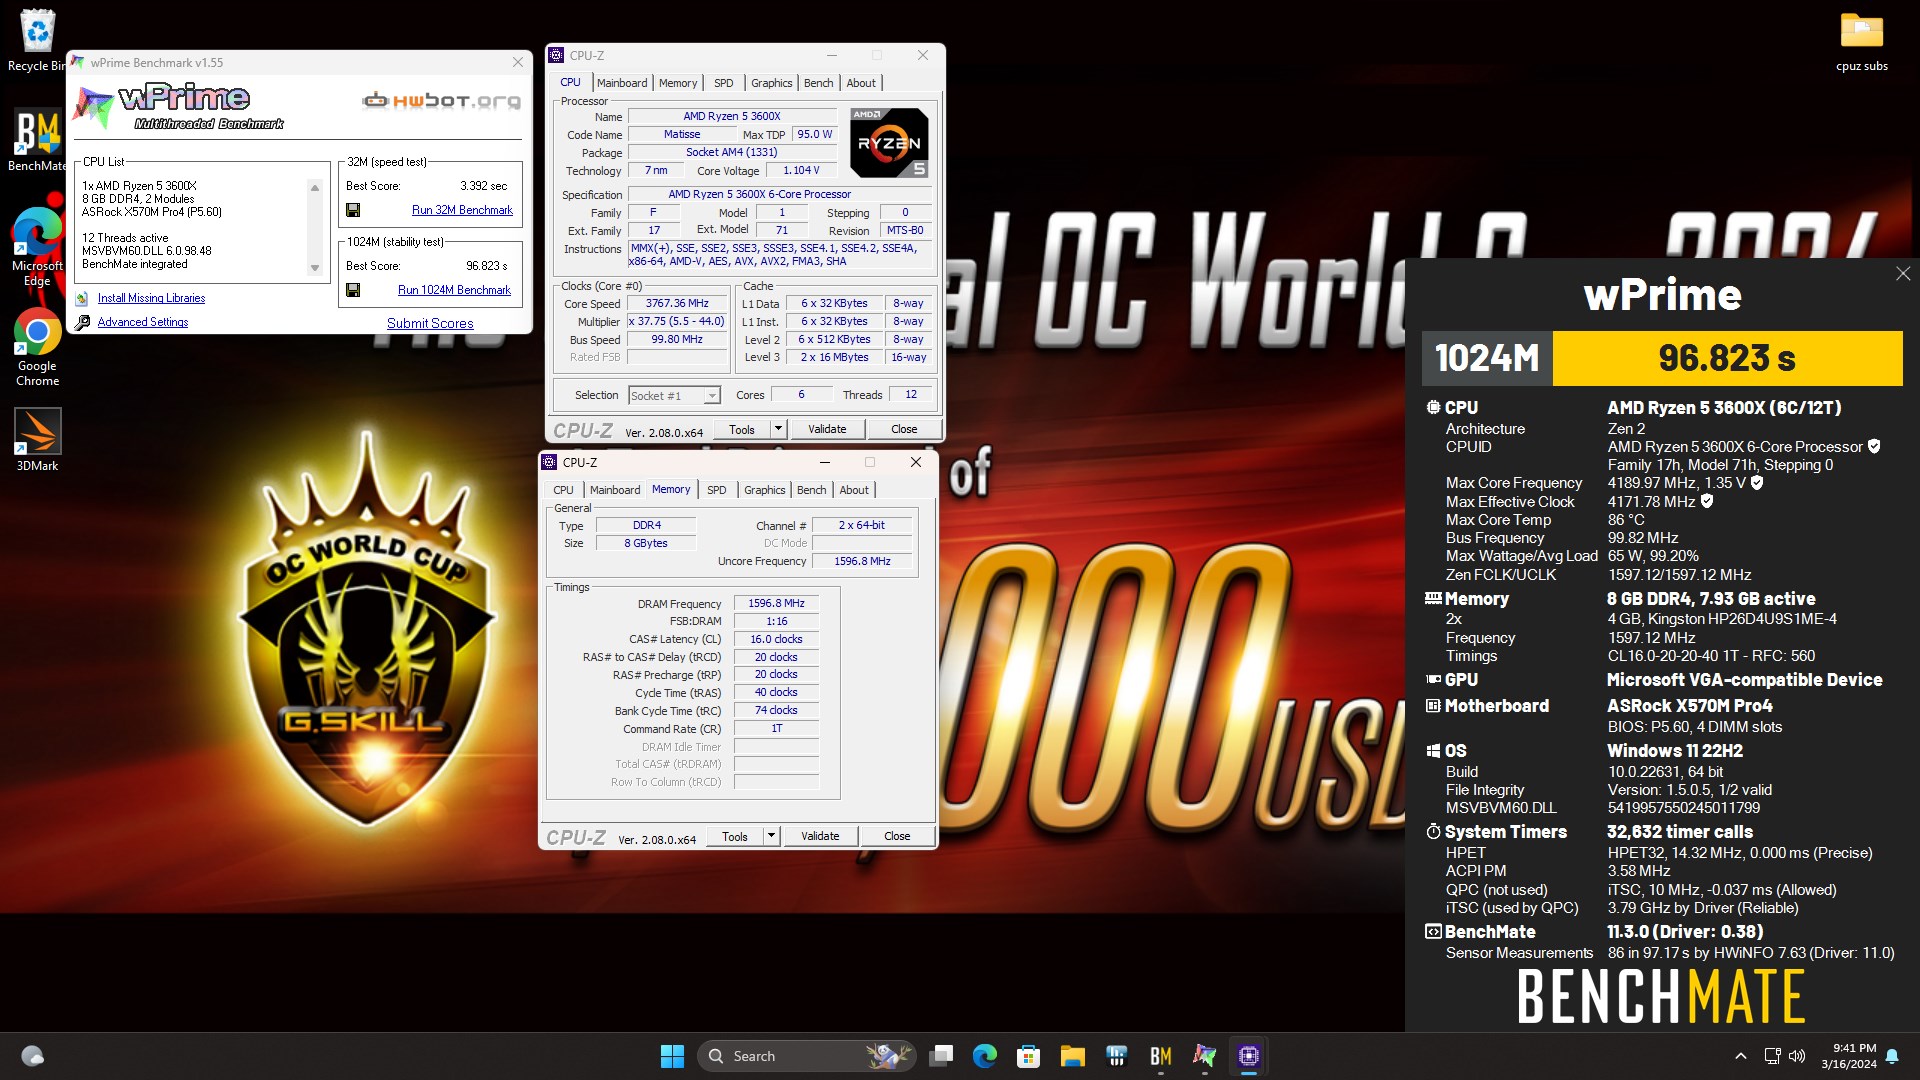
Task: Open notification bell in system tray
Action: click(x=1892, y=1056)
